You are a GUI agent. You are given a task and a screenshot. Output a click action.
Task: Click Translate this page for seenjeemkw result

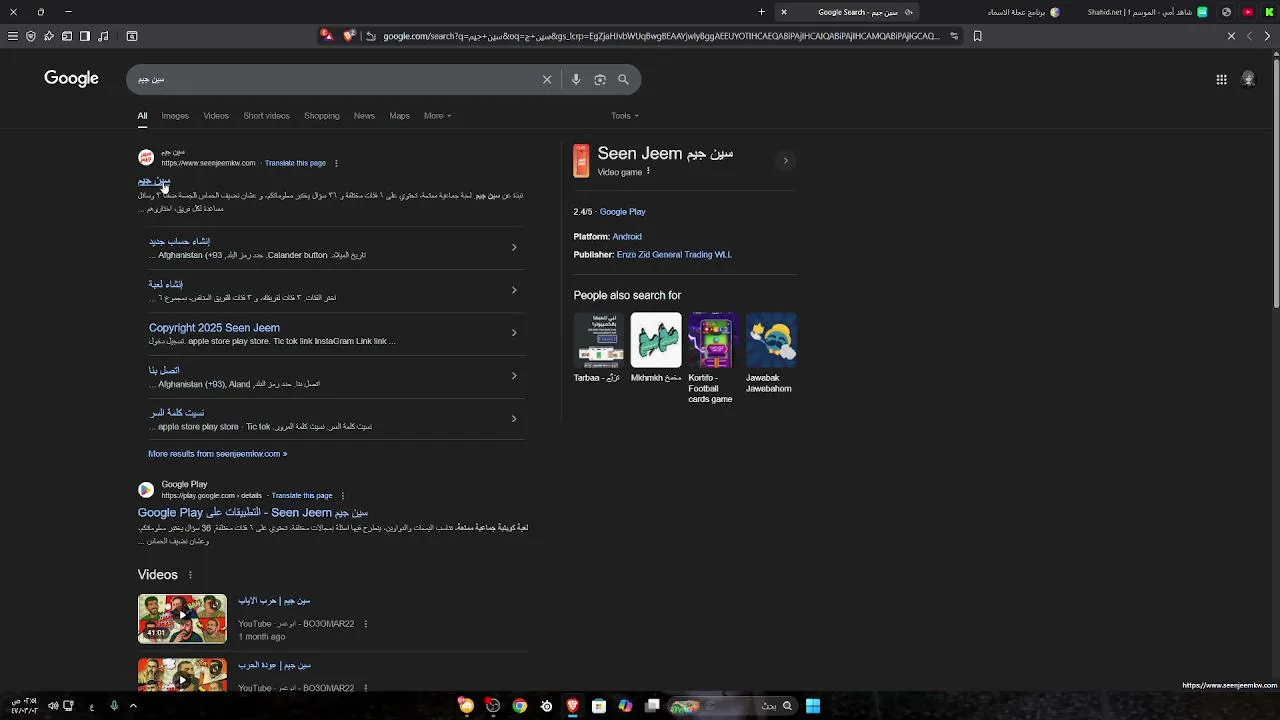coord(296,163)
